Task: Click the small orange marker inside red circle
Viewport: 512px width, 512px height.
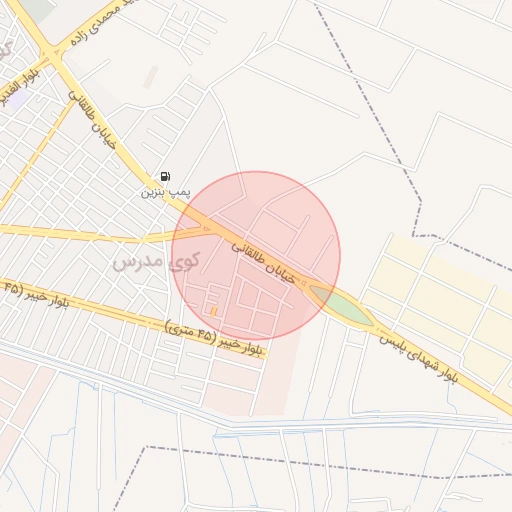Action: click(x=214, y=312)
